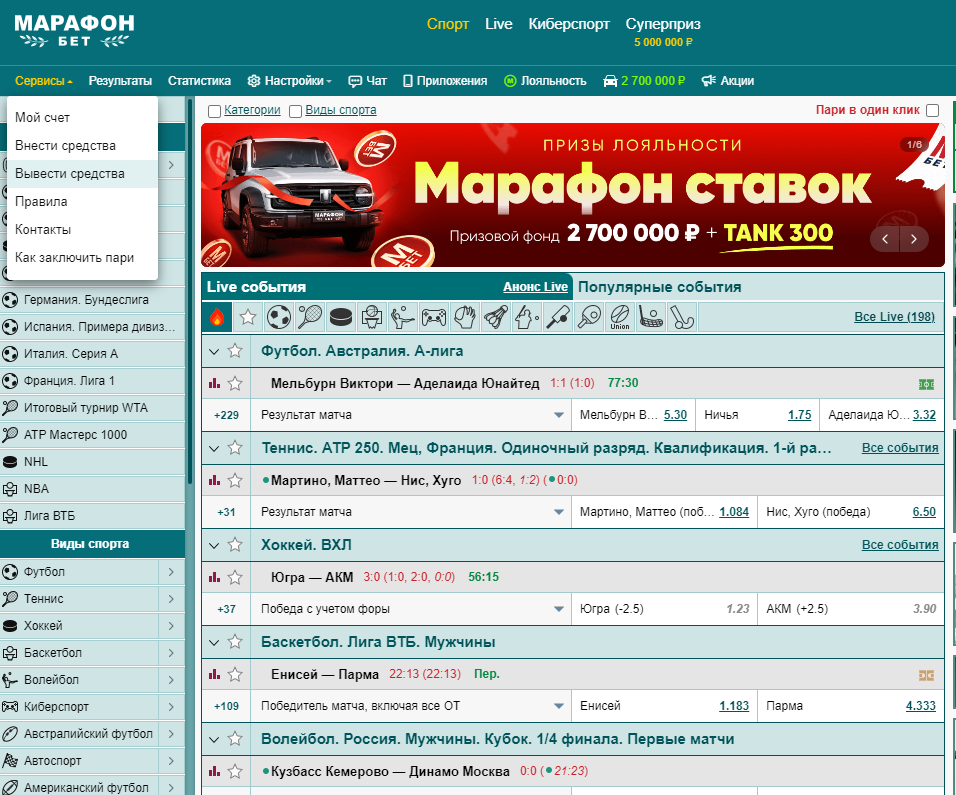Show previous banner slide with left arrow
The height and width of the screenshot is (795, 956).
coord(885,239)
